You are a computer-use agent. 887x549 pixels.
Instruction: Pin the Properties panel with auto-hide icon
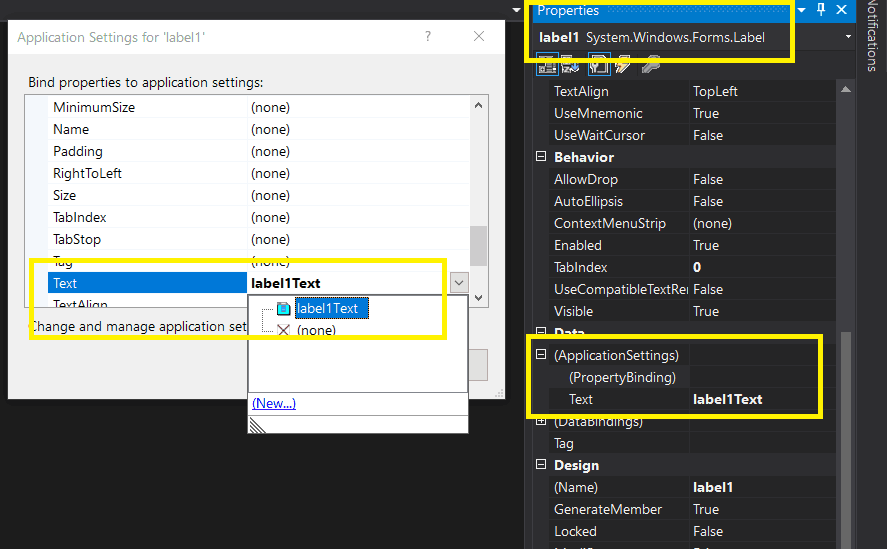[821, 11]
